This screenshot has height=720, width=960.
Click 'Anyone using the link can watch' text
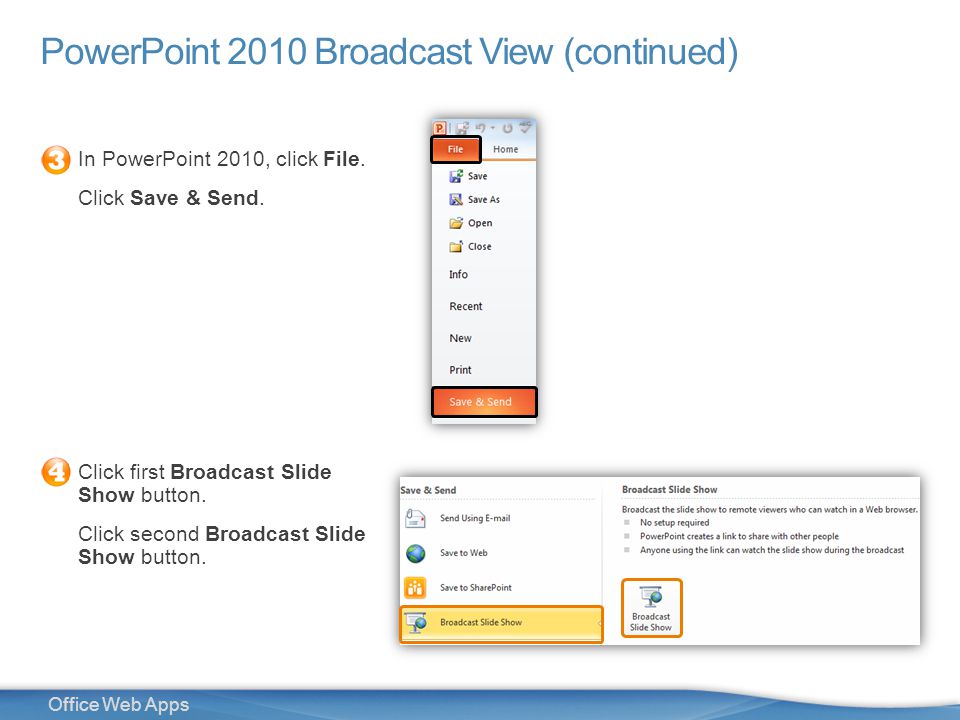(x=771, y=550)
